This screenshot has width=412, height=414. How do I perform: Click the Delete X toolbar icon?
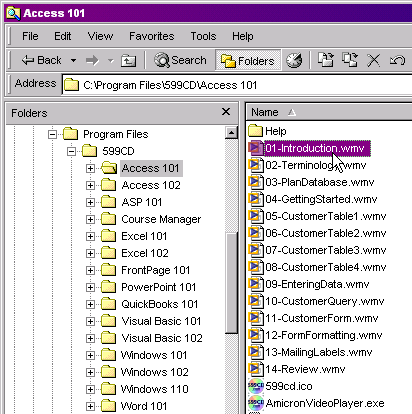tap(373, 61)
